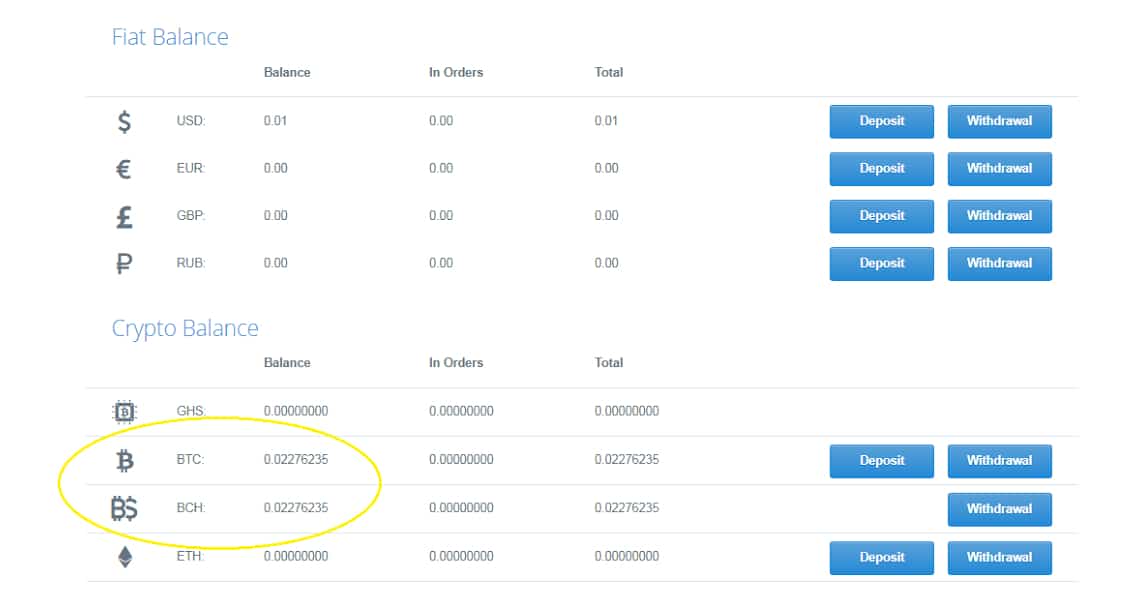Viewport: 1125px width, 593px height.
Task: Deposit into the GBP balance
Action: 881,216
